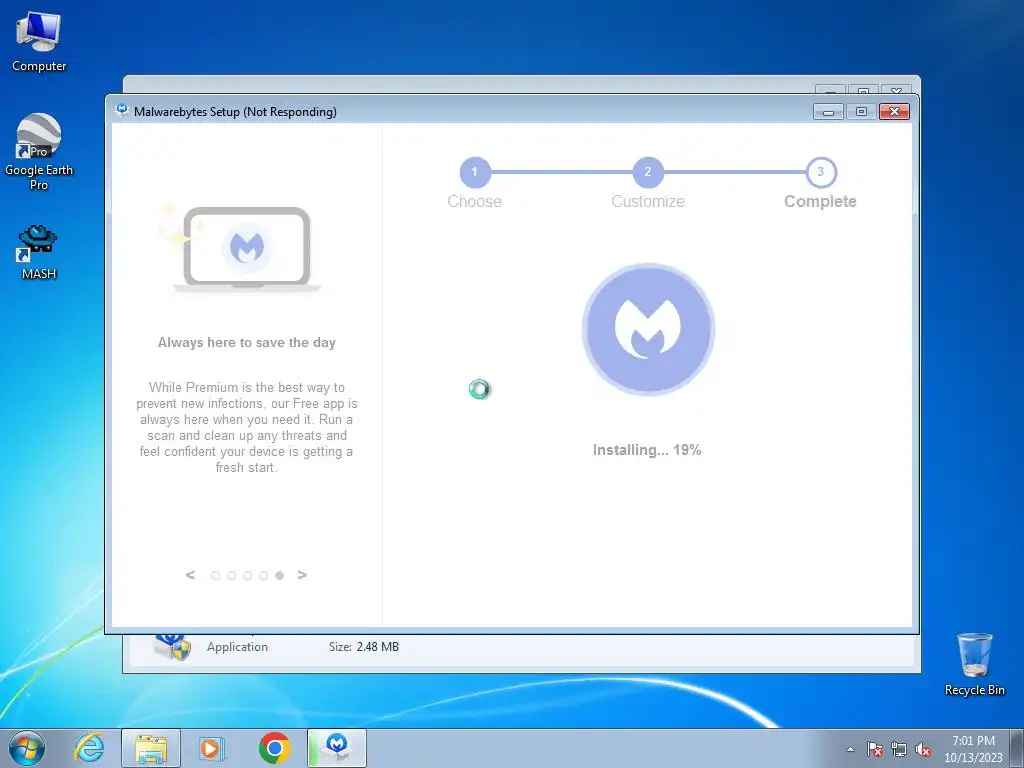Open Windows Explorer from taskbar
The height and width of the screenshot is (768, 1024).
click(151, 748)
